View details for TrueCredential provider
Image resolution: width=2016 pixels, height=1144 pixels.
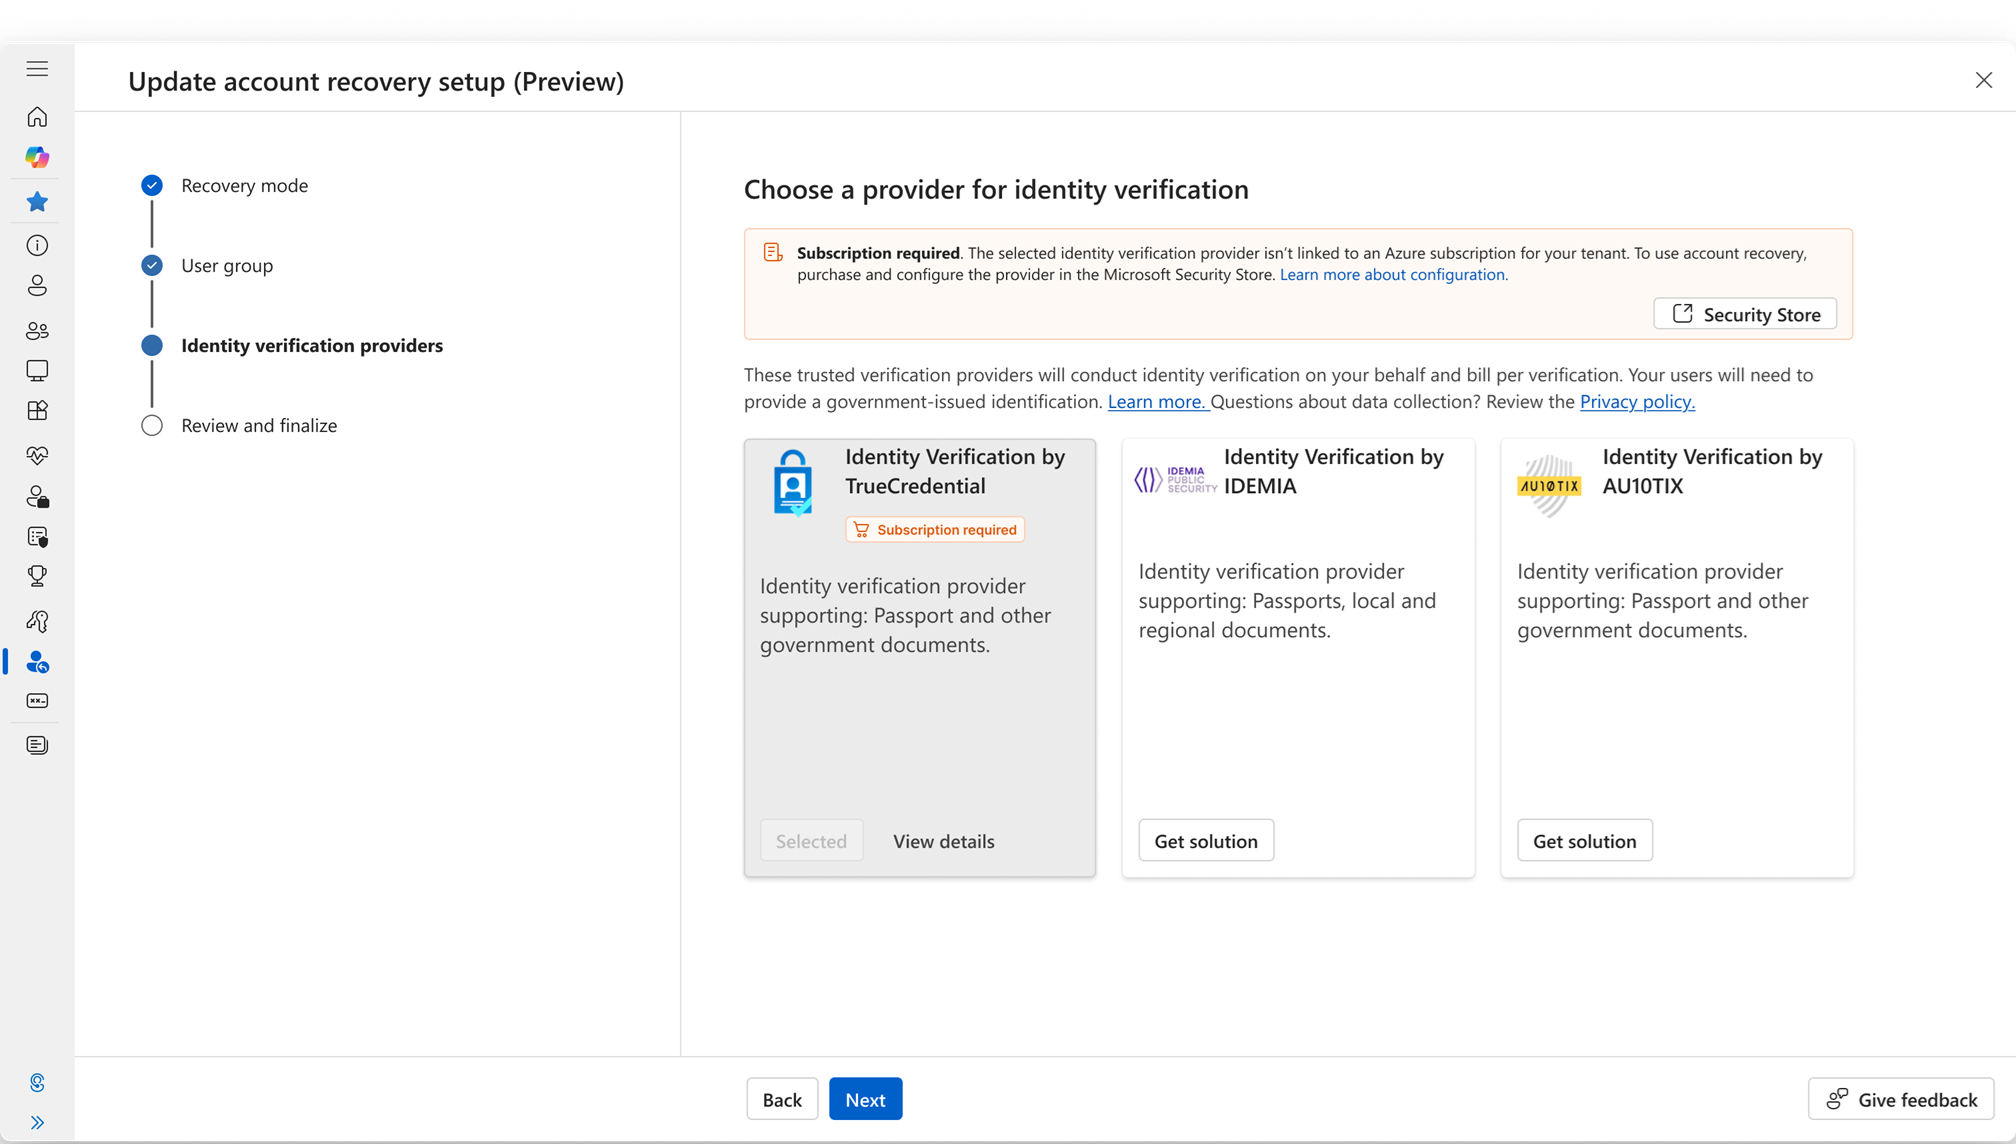pos(943,841)
